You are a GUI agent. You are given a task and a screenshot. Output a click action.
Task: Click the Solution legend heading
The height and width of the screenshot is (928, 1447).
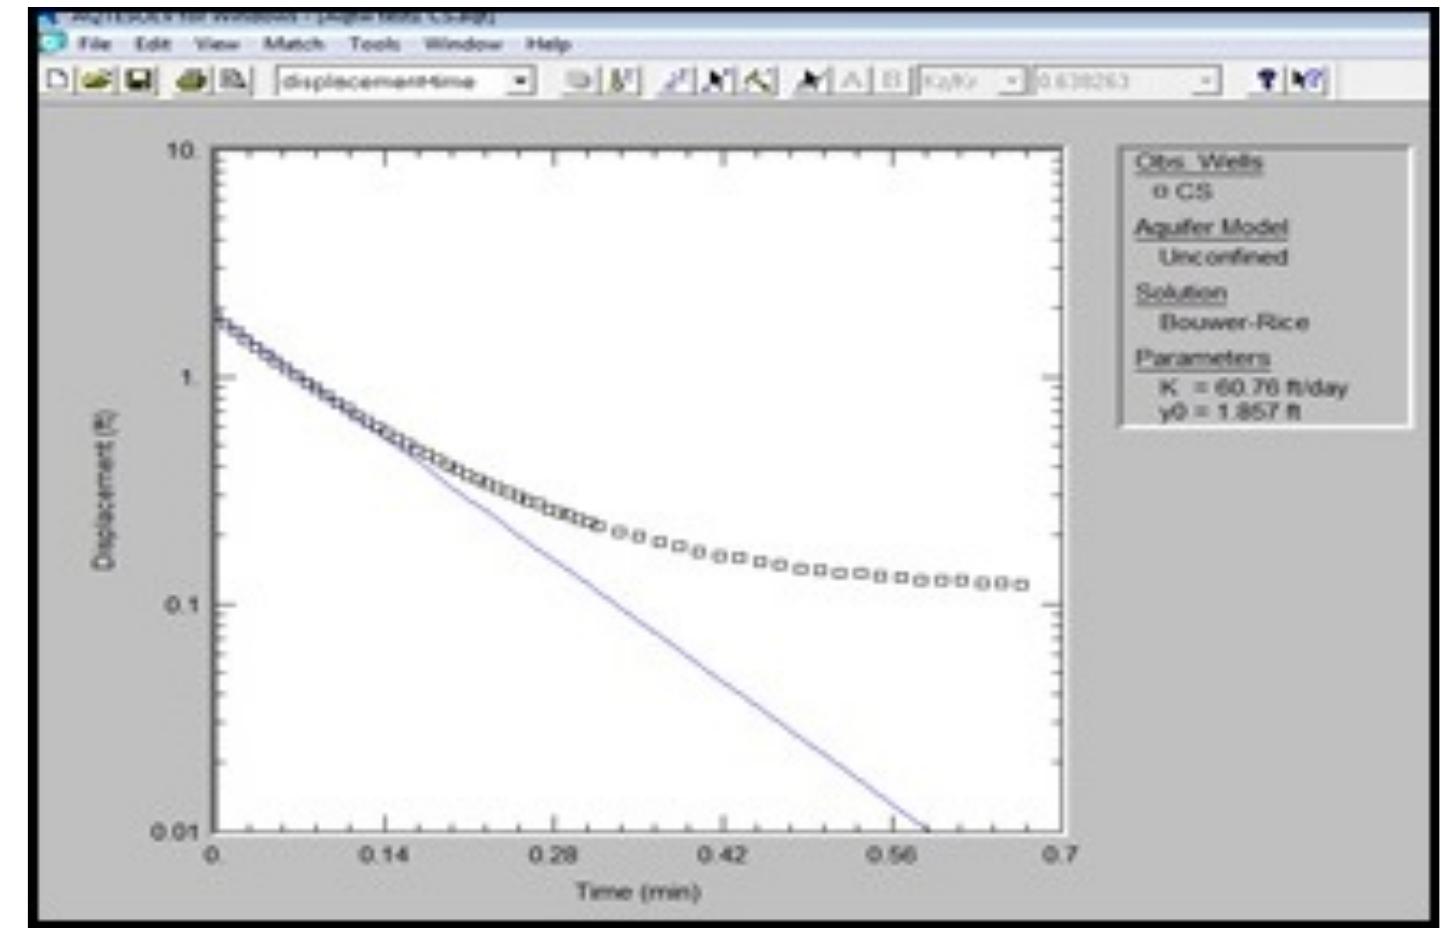[1180, 293]
